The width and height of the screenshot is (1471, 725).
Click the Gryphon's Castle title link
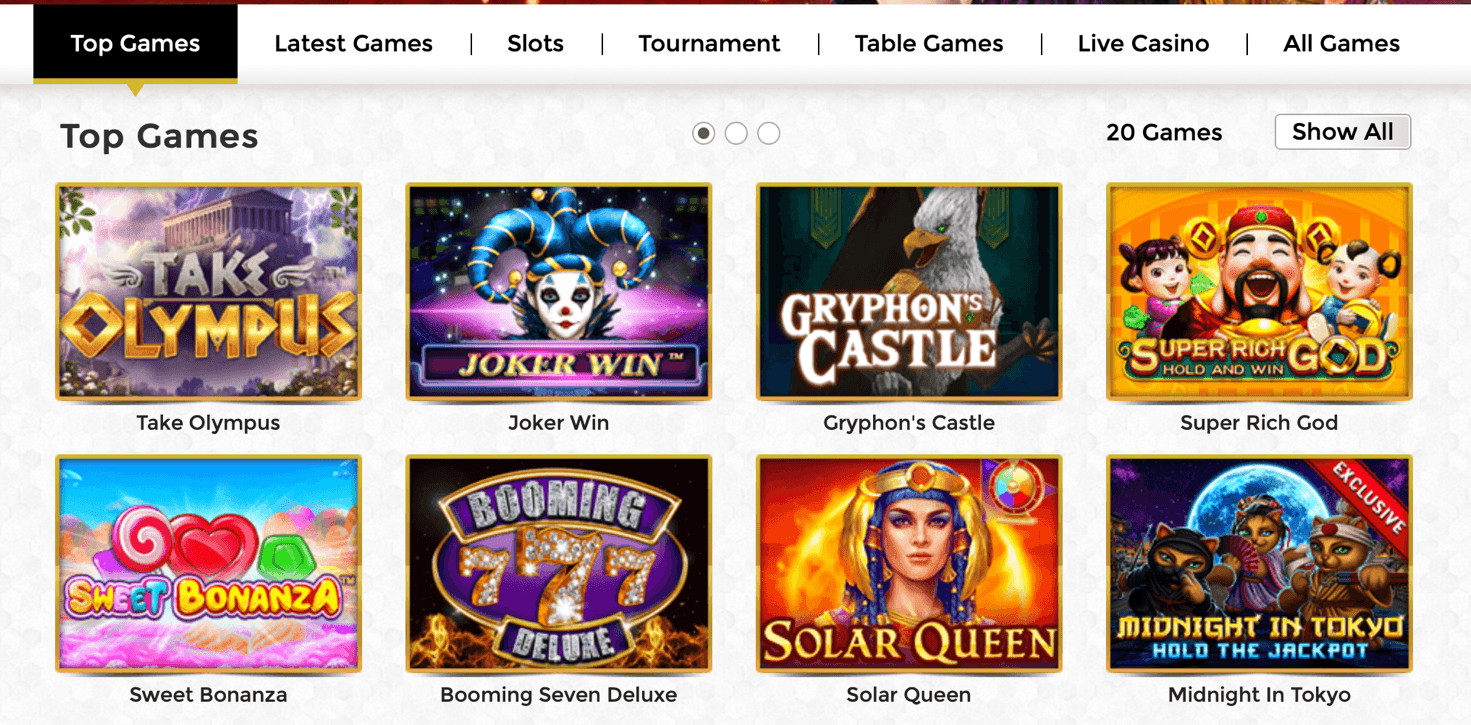pyautogui.click(x=908, y=423)
